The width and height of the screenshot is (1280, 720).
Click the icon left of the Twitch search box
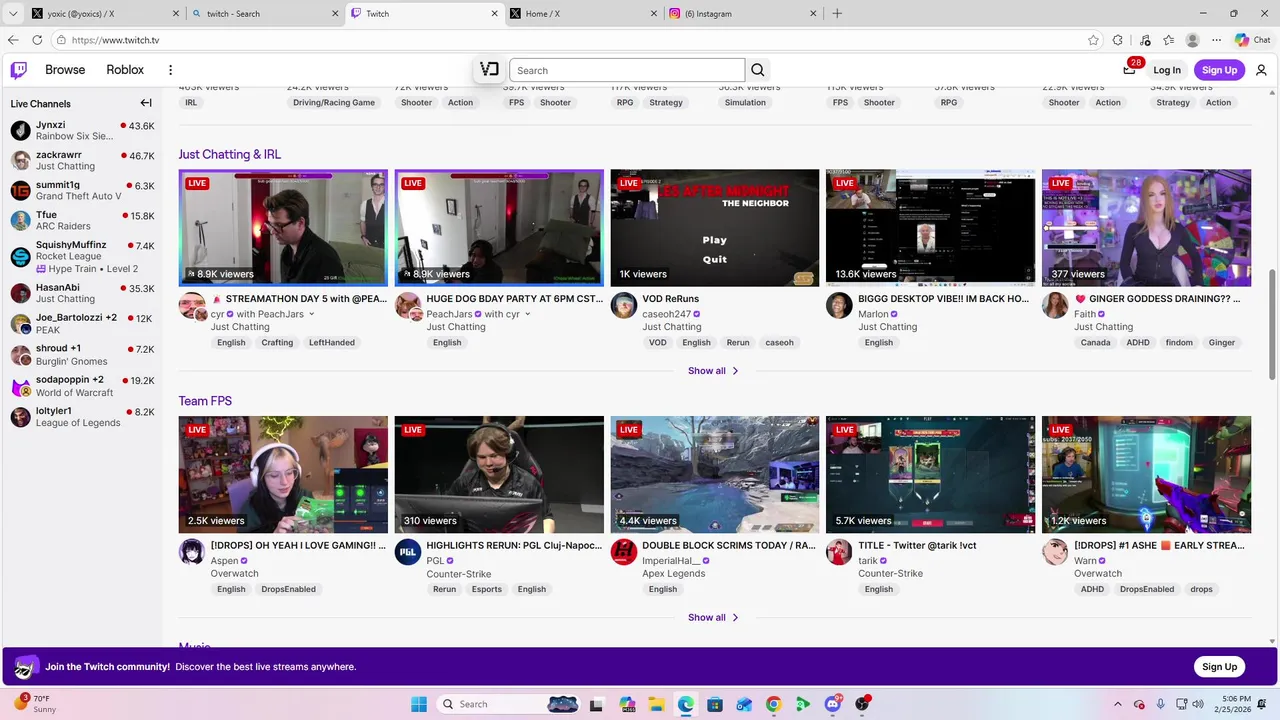coord(489,70)
